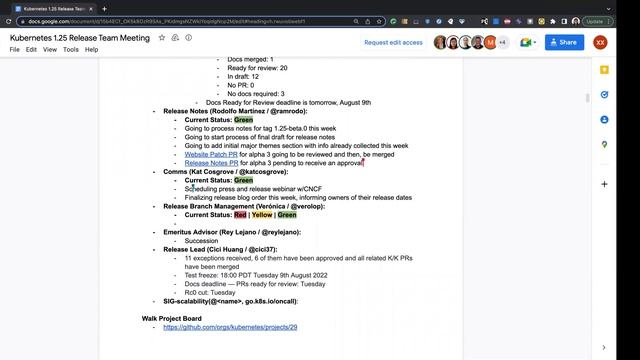This screenshot has width=640, height=360.
Task: Open the Google Tasks sidebar icon
Action: 604,95
